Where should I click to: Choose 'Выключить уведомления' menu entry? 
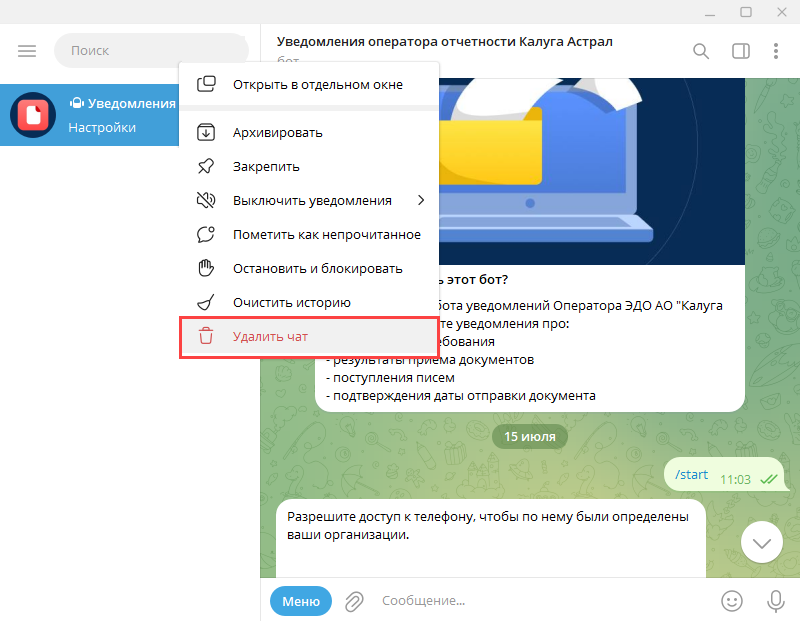pyautogui.click(x=309, y=201)
